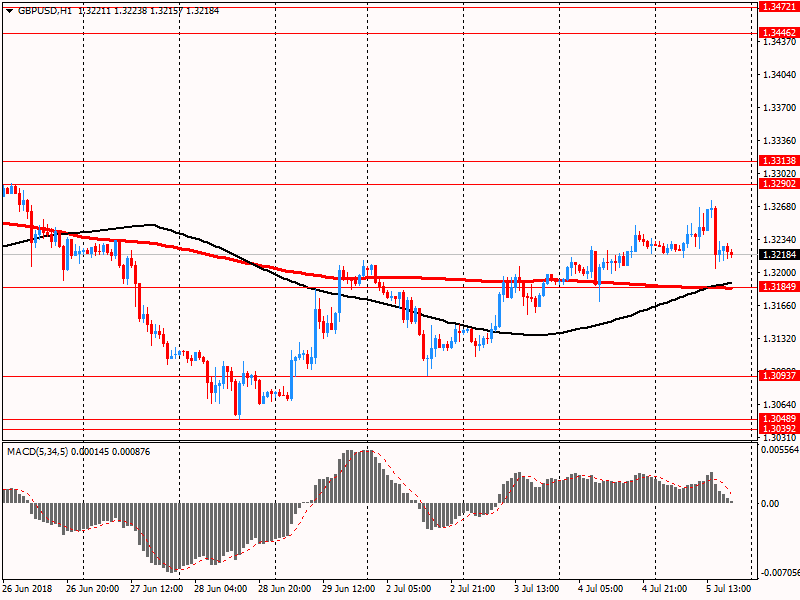
Task: Click the red 1.34462 price level tag
Action: point(779,33)
